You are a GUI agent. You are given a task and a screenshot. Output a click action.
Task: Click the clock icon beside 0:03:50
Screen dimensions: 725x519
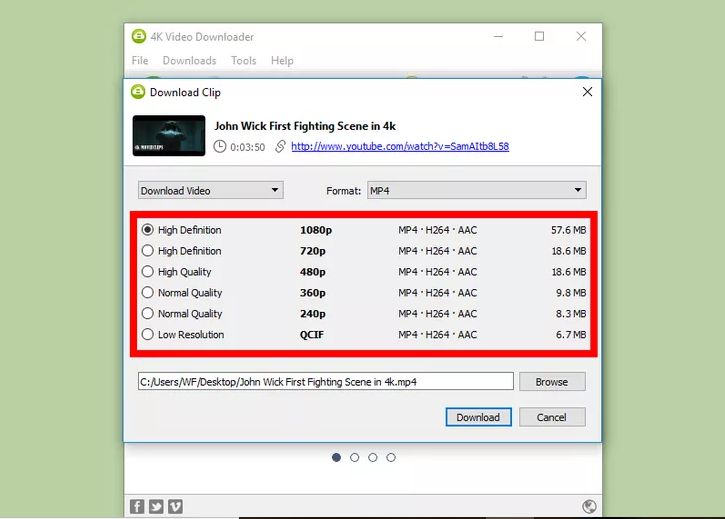tap(220, 147)
